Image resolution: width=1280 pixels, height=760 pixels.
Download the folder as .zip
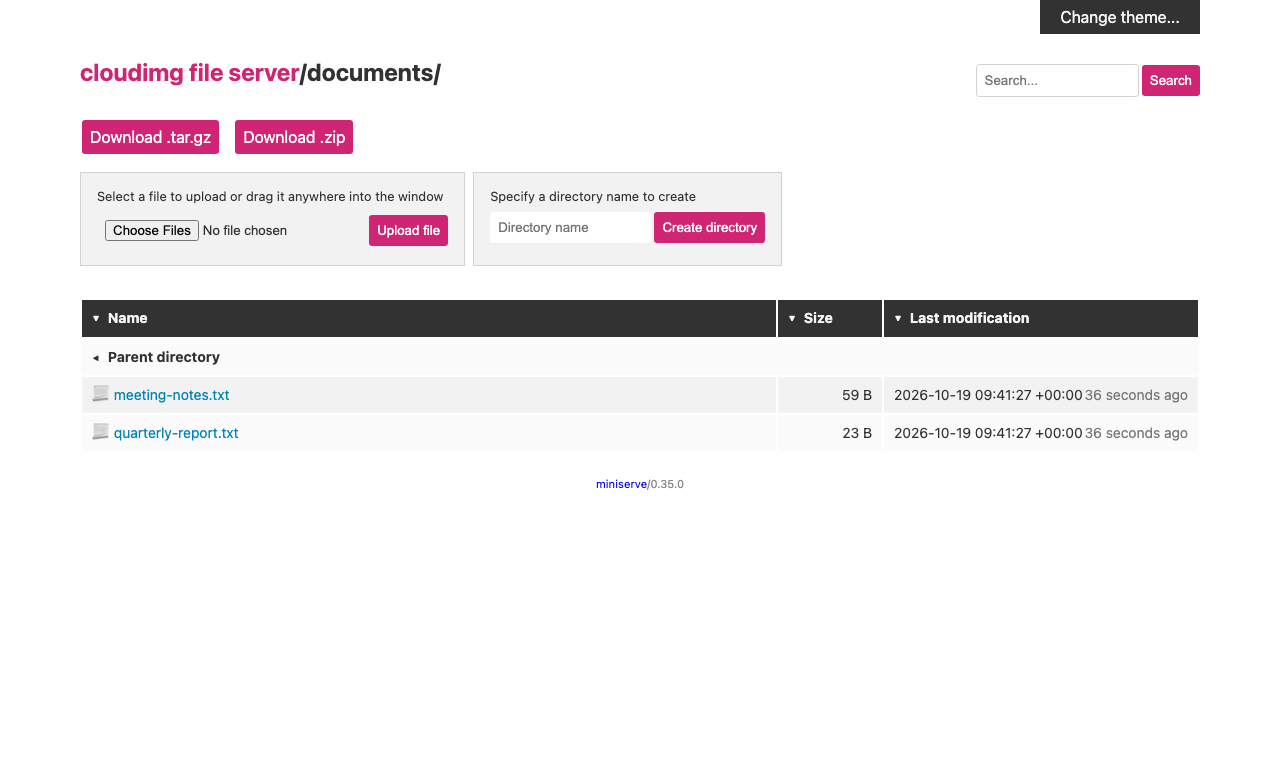click(294, 137)
